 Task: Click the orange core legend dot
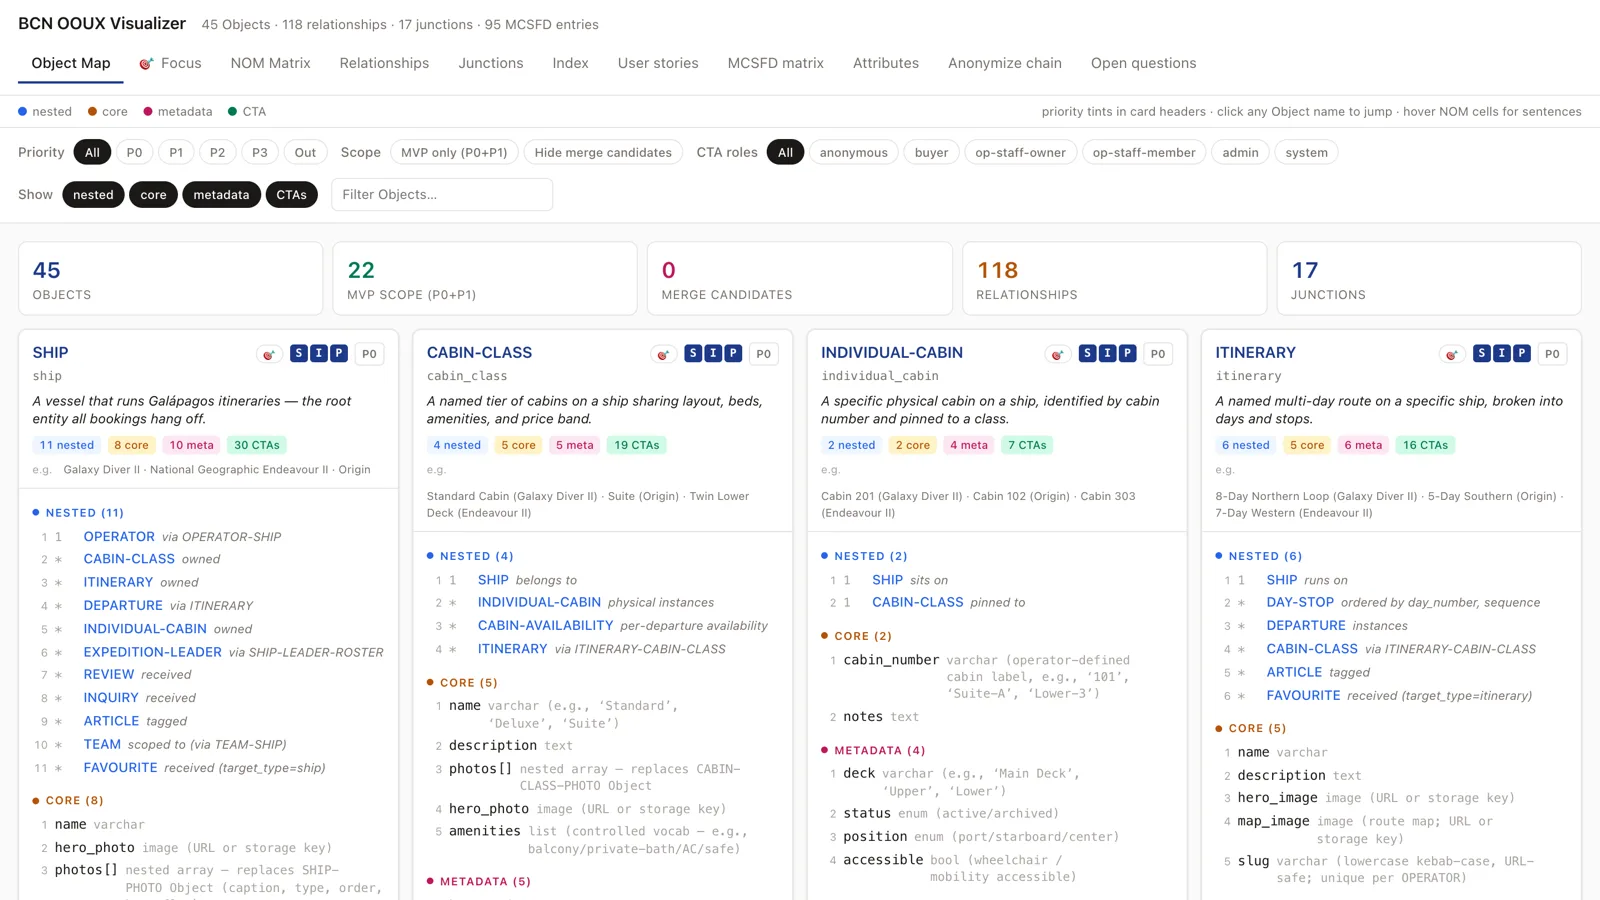92,112
